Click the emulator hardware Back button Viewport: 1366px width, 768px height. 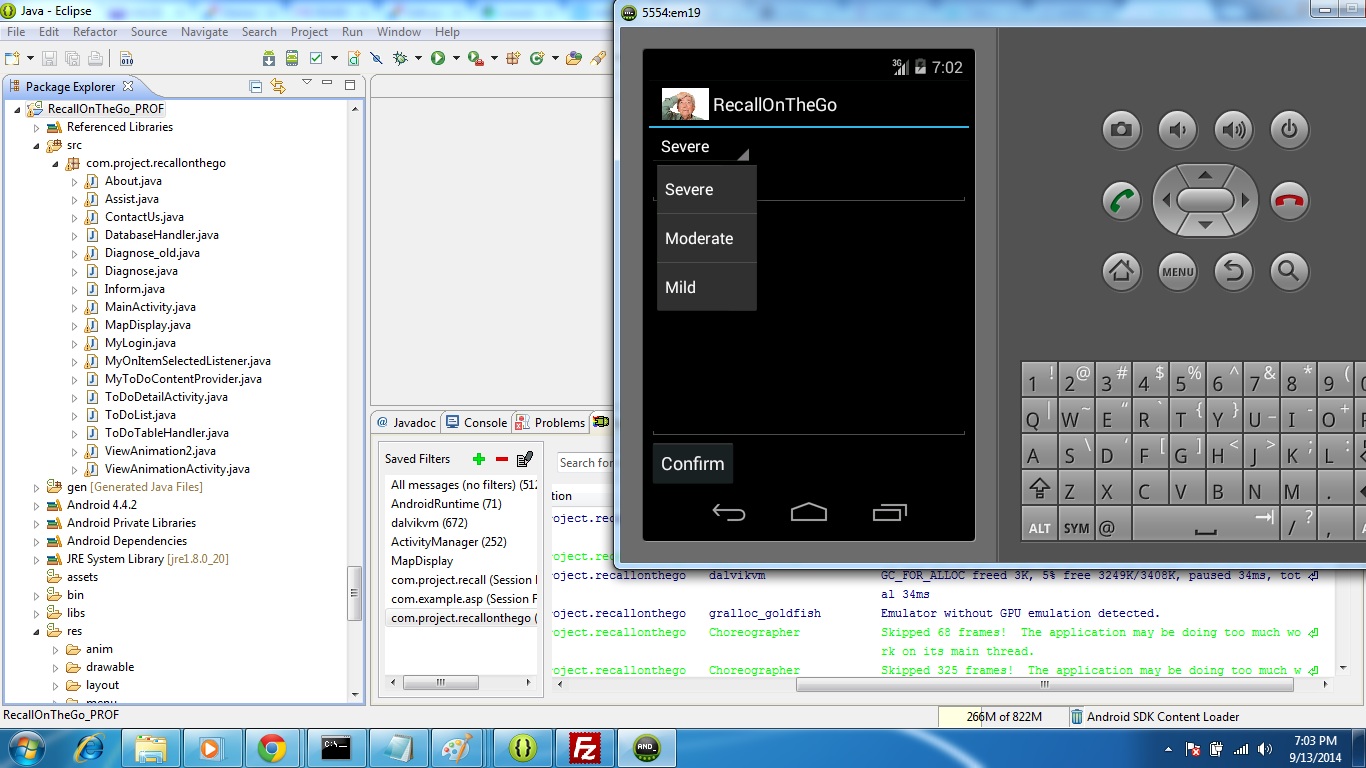[1234, 270]
